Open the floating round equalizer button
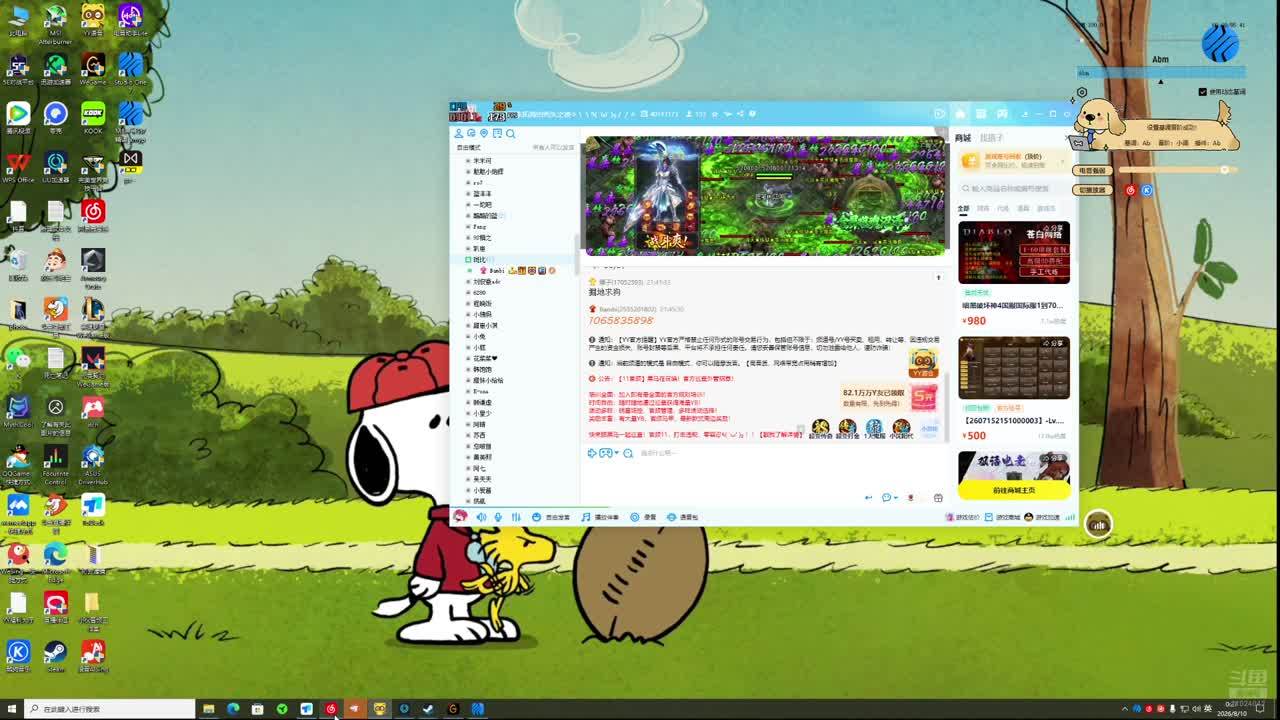Viewport: 1280px width, 720px height. pyautogui.click(x=1099, y=524)
